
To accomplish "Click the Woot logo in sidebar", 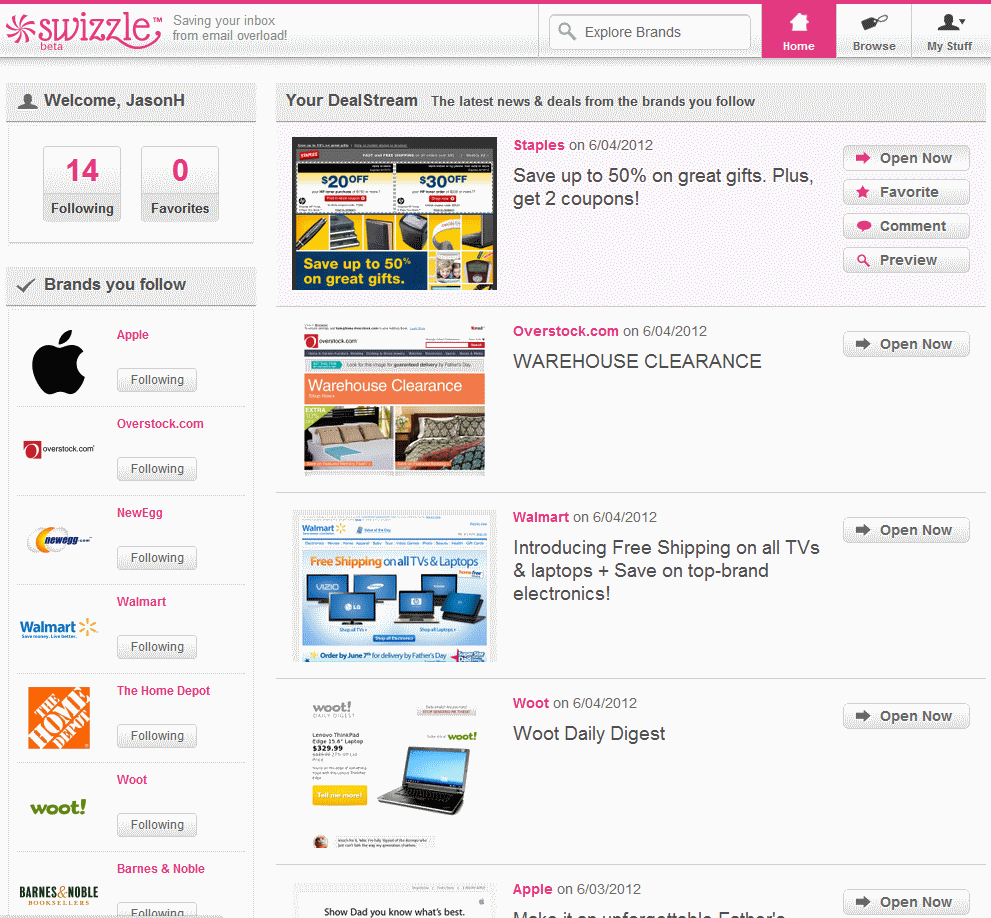I will pyautogui.click(x=58, y=807).
